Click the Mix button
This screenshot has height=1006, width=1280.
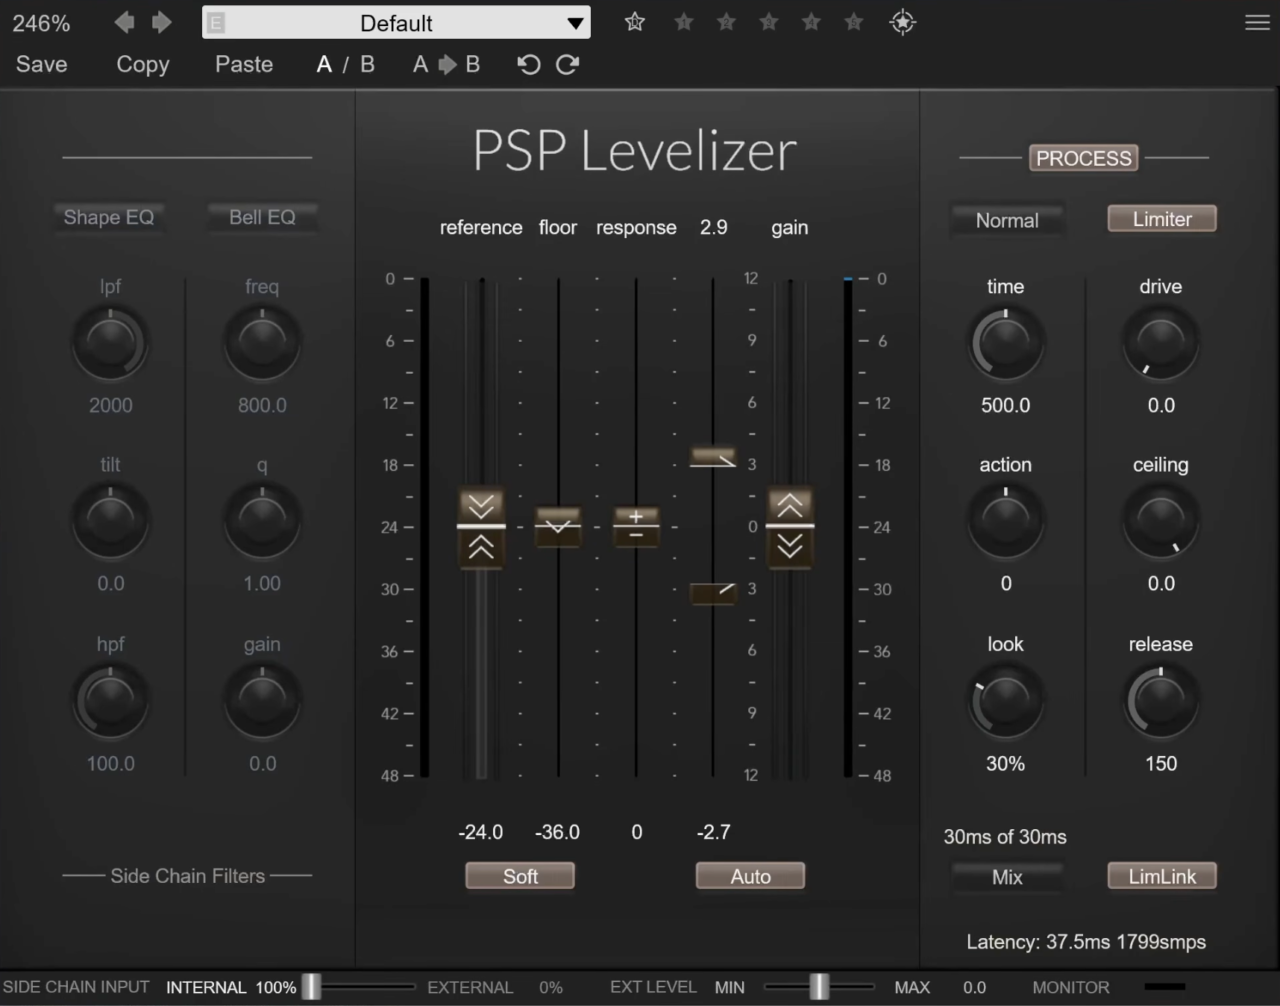click(1007, 877)
